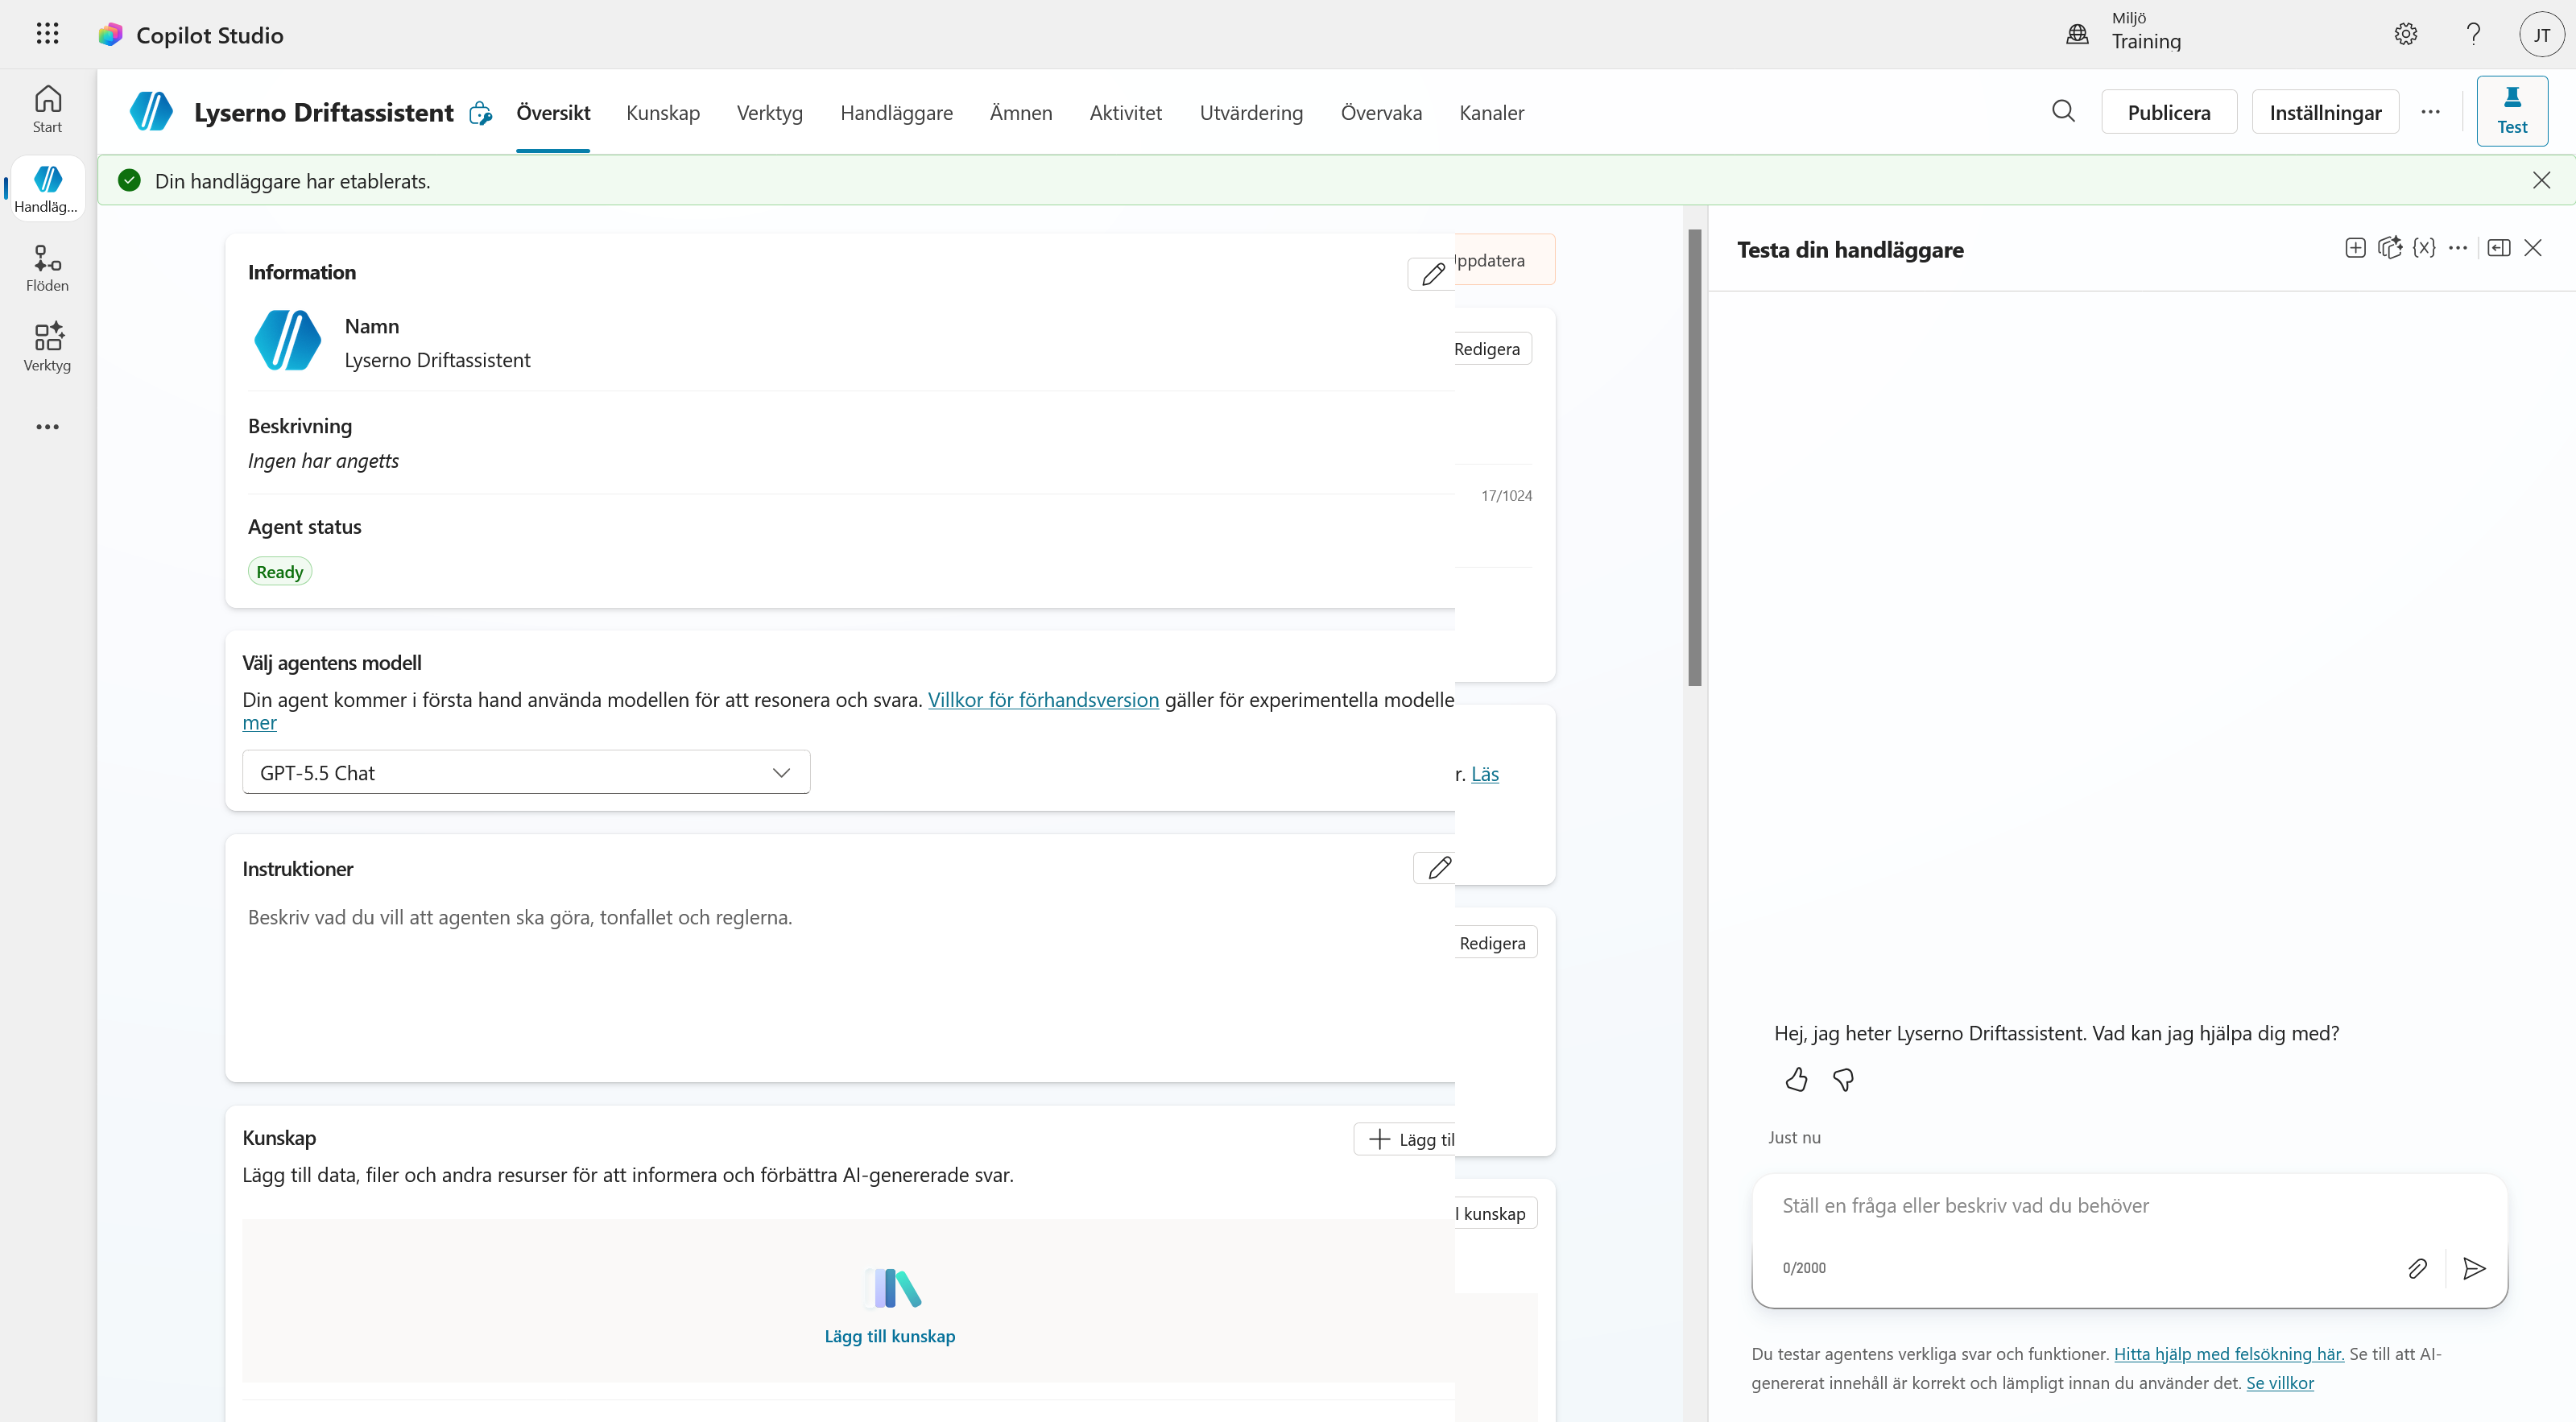Image resolution: width=2576 pixels, height=1422 pixels.
Task: Open the settings gear icon
Action: point(2405,34)
